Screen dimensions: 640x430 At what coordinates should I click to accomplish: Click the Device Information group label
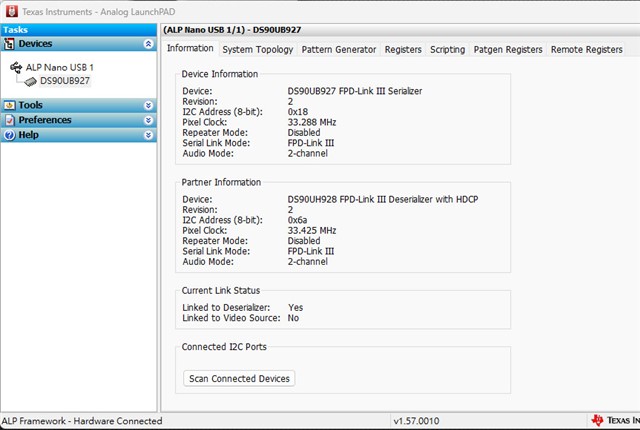tap(220, 74)
